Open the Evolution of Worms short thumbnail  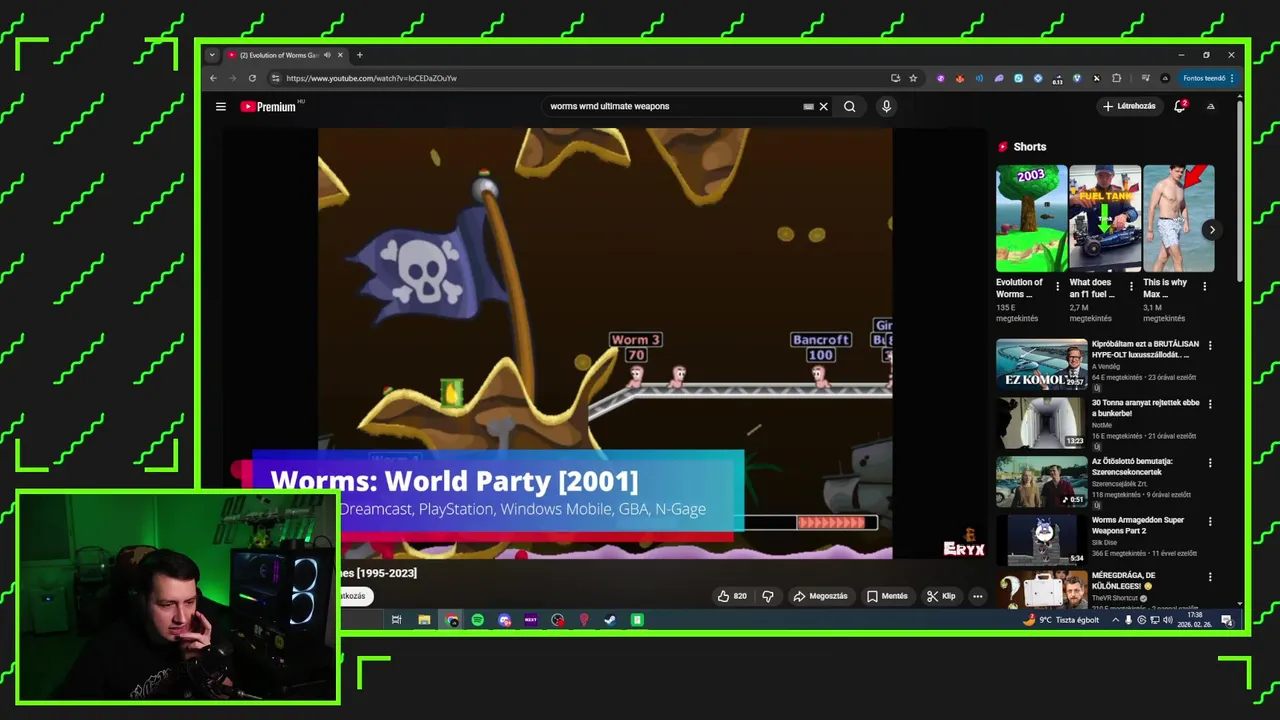click(x=1031, y=219)
